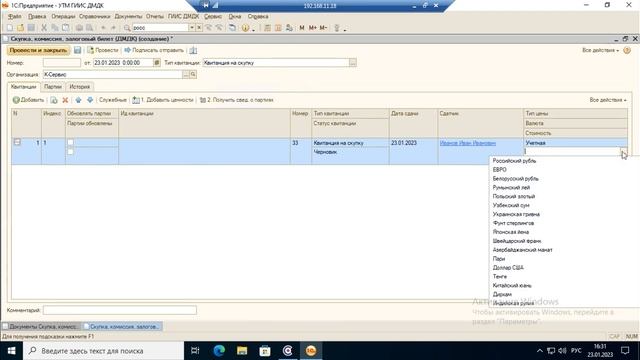Open Print preview from main toolbar

pos(89,28)
